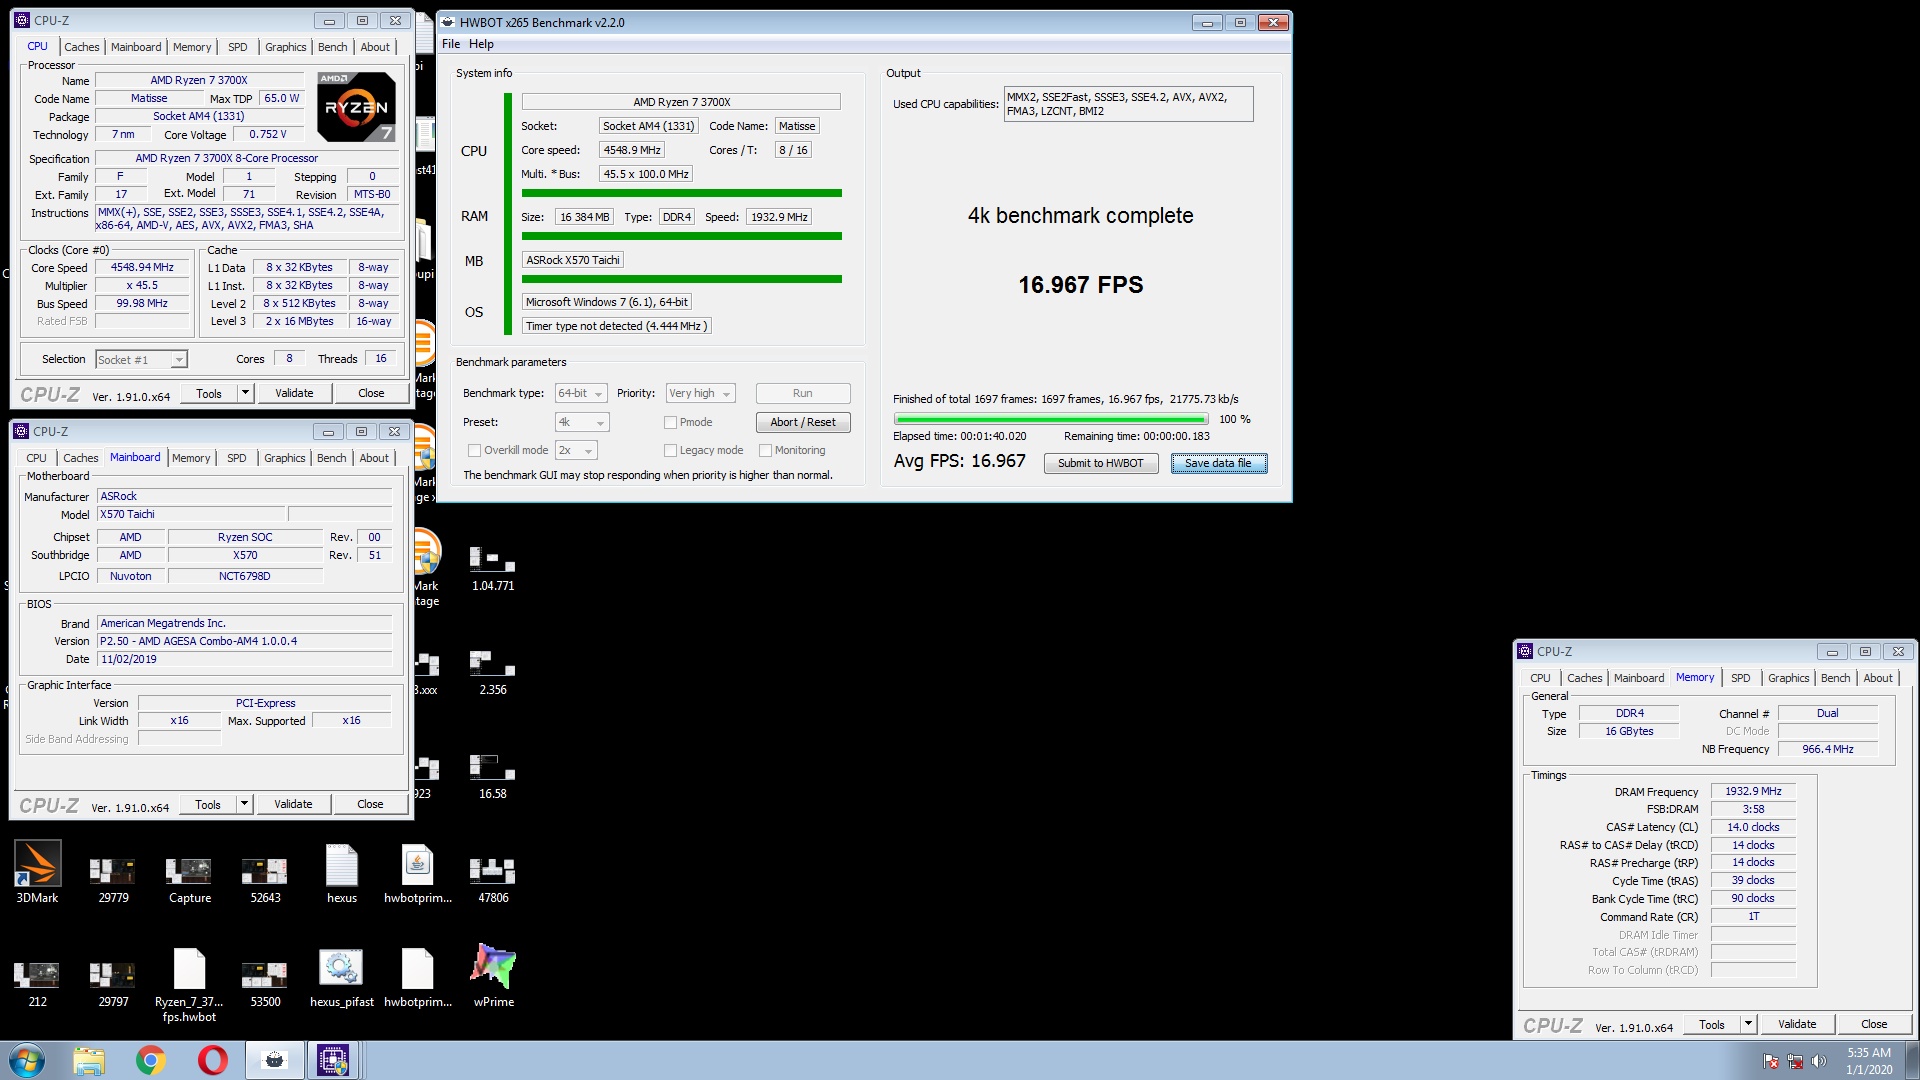The image size is (1920, 1080).
Task: Open the Benchmark type 64-bit dropdown
Action: click(x=581, y=393)
